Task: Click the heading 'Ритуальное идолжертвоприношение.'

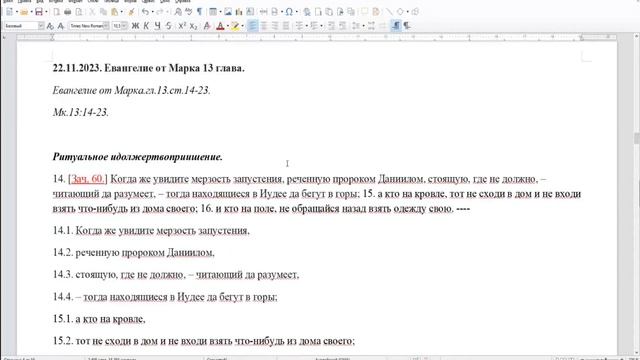Action: [x=138, y=157]
